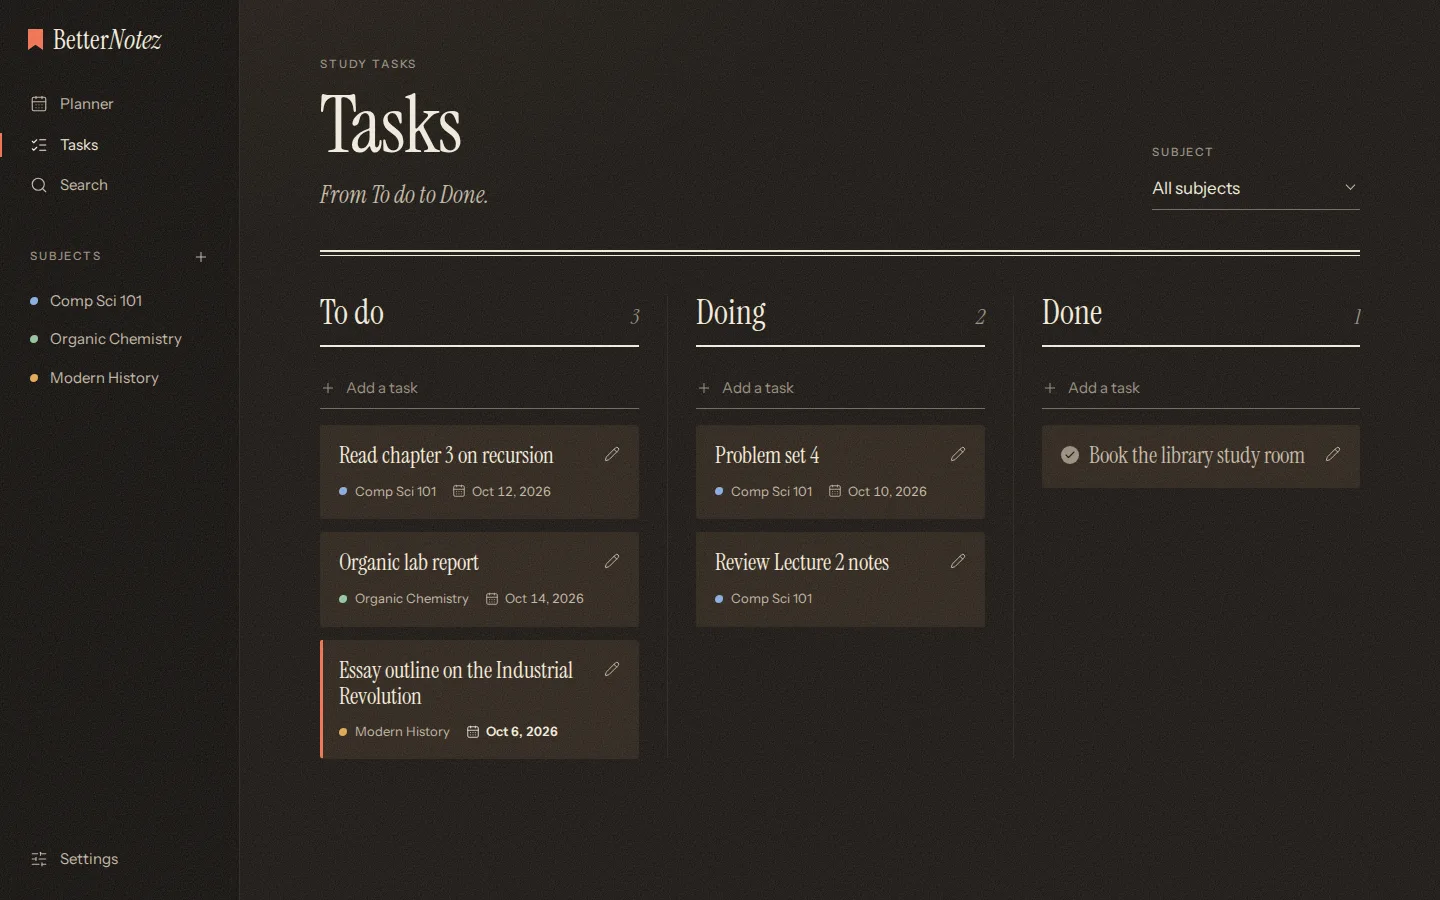This screenshot has height=900, width=1440.
Task: Open the 'All subjects' subject filter dropdown
Action: 1256,188
